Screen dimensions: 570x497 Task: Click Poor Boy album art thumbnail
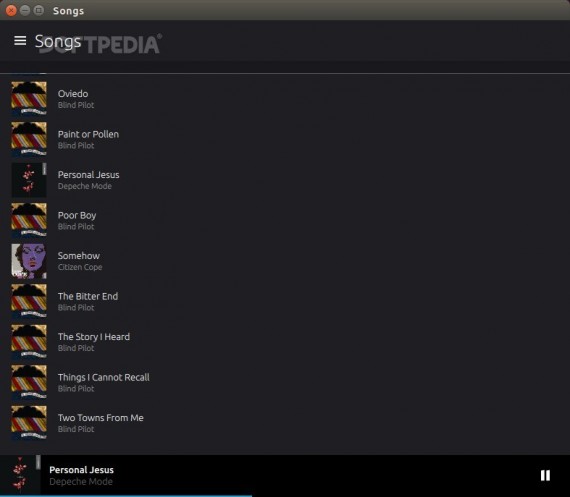click(29, 220)
